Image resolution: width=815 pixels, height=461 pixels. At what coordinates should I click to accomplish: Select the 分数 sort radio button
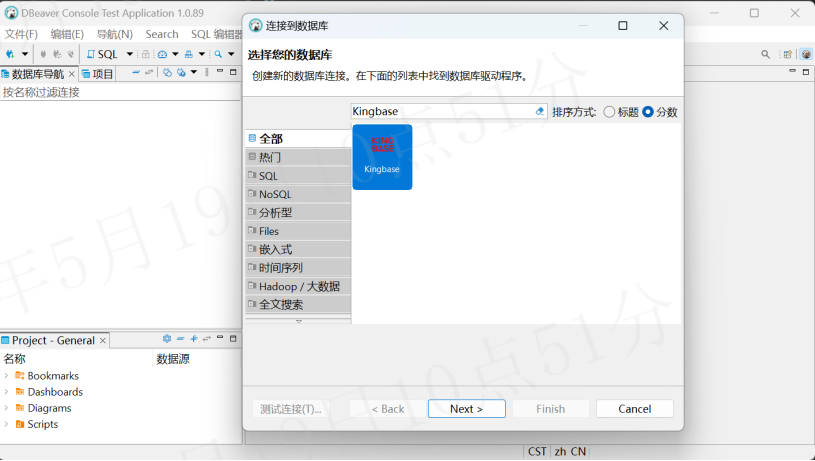[x=648, y=112]
